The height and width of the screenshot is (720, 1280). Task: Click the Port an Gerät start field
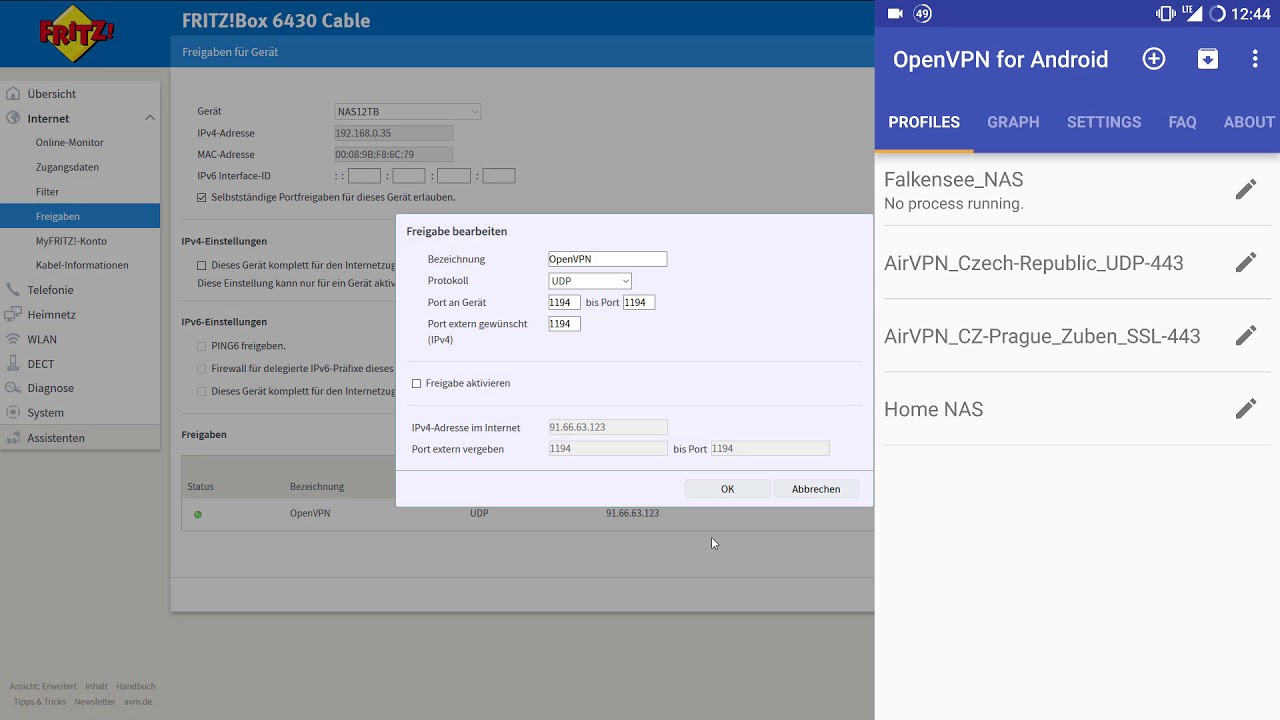click(x=564, y=302)
